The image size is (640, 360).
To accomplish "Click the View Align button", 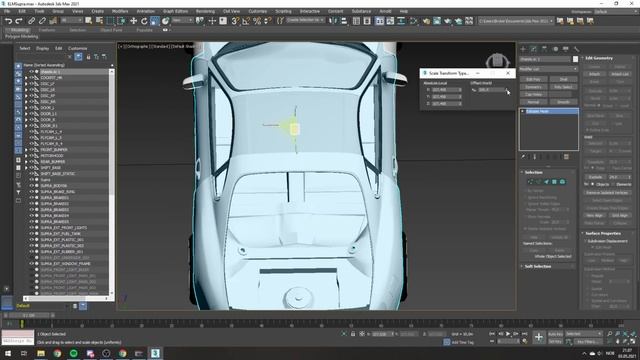I will coord(594,215).
